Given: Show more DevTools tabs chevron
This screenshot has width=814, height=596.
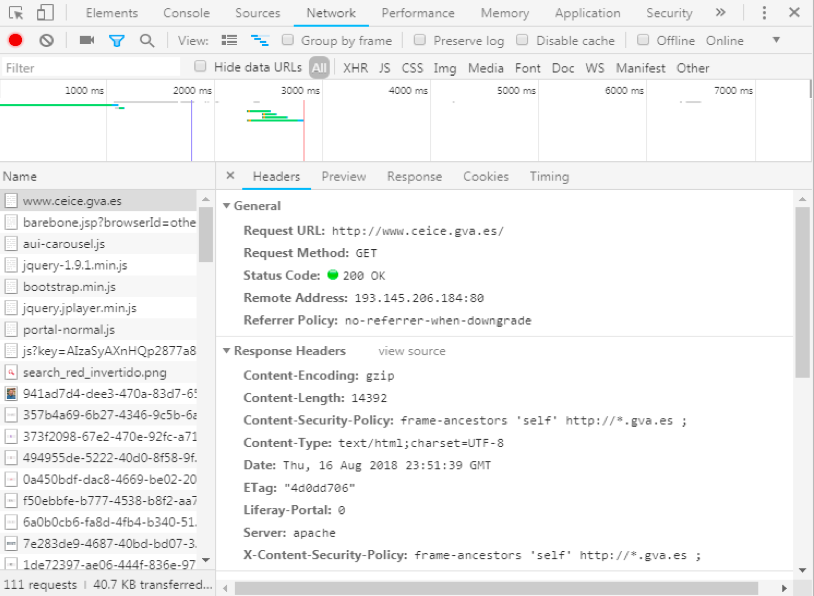Looking at the screenshot, I should [x=721, y=12].
